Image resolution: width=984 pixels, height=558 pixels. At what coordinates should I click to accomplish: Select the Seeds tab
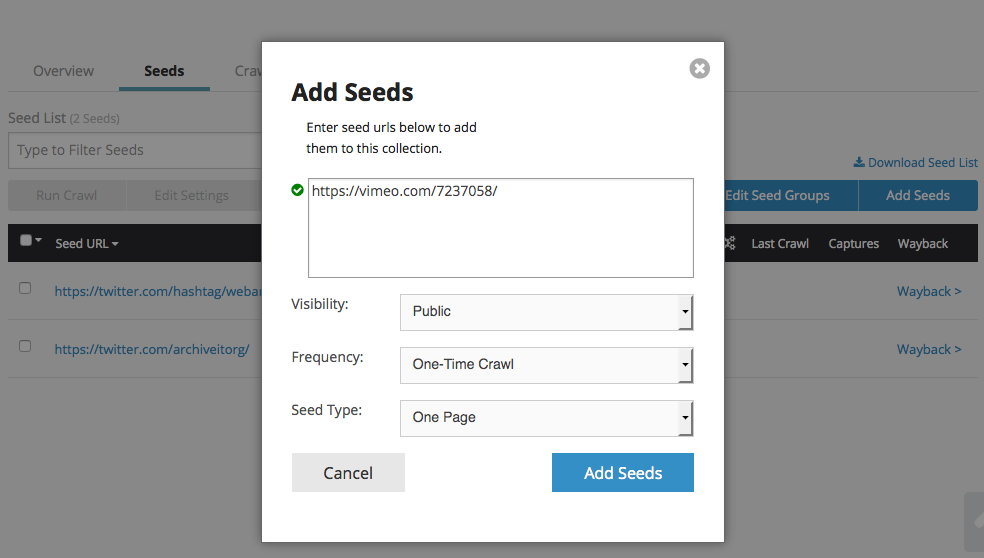(x=164, y=71)
